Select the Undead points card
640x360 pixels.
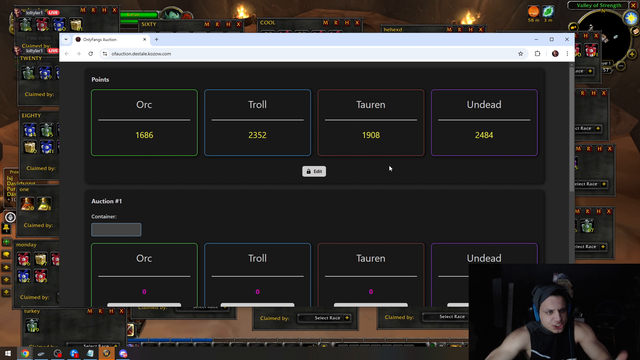(484, 122)
